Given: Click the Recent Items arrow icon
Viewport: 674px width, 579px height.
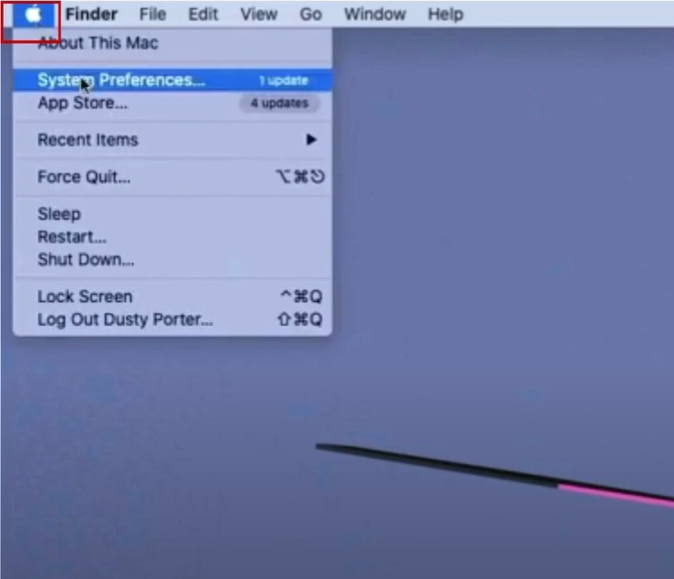Looking at the screenshot, I should click(311, 140).
